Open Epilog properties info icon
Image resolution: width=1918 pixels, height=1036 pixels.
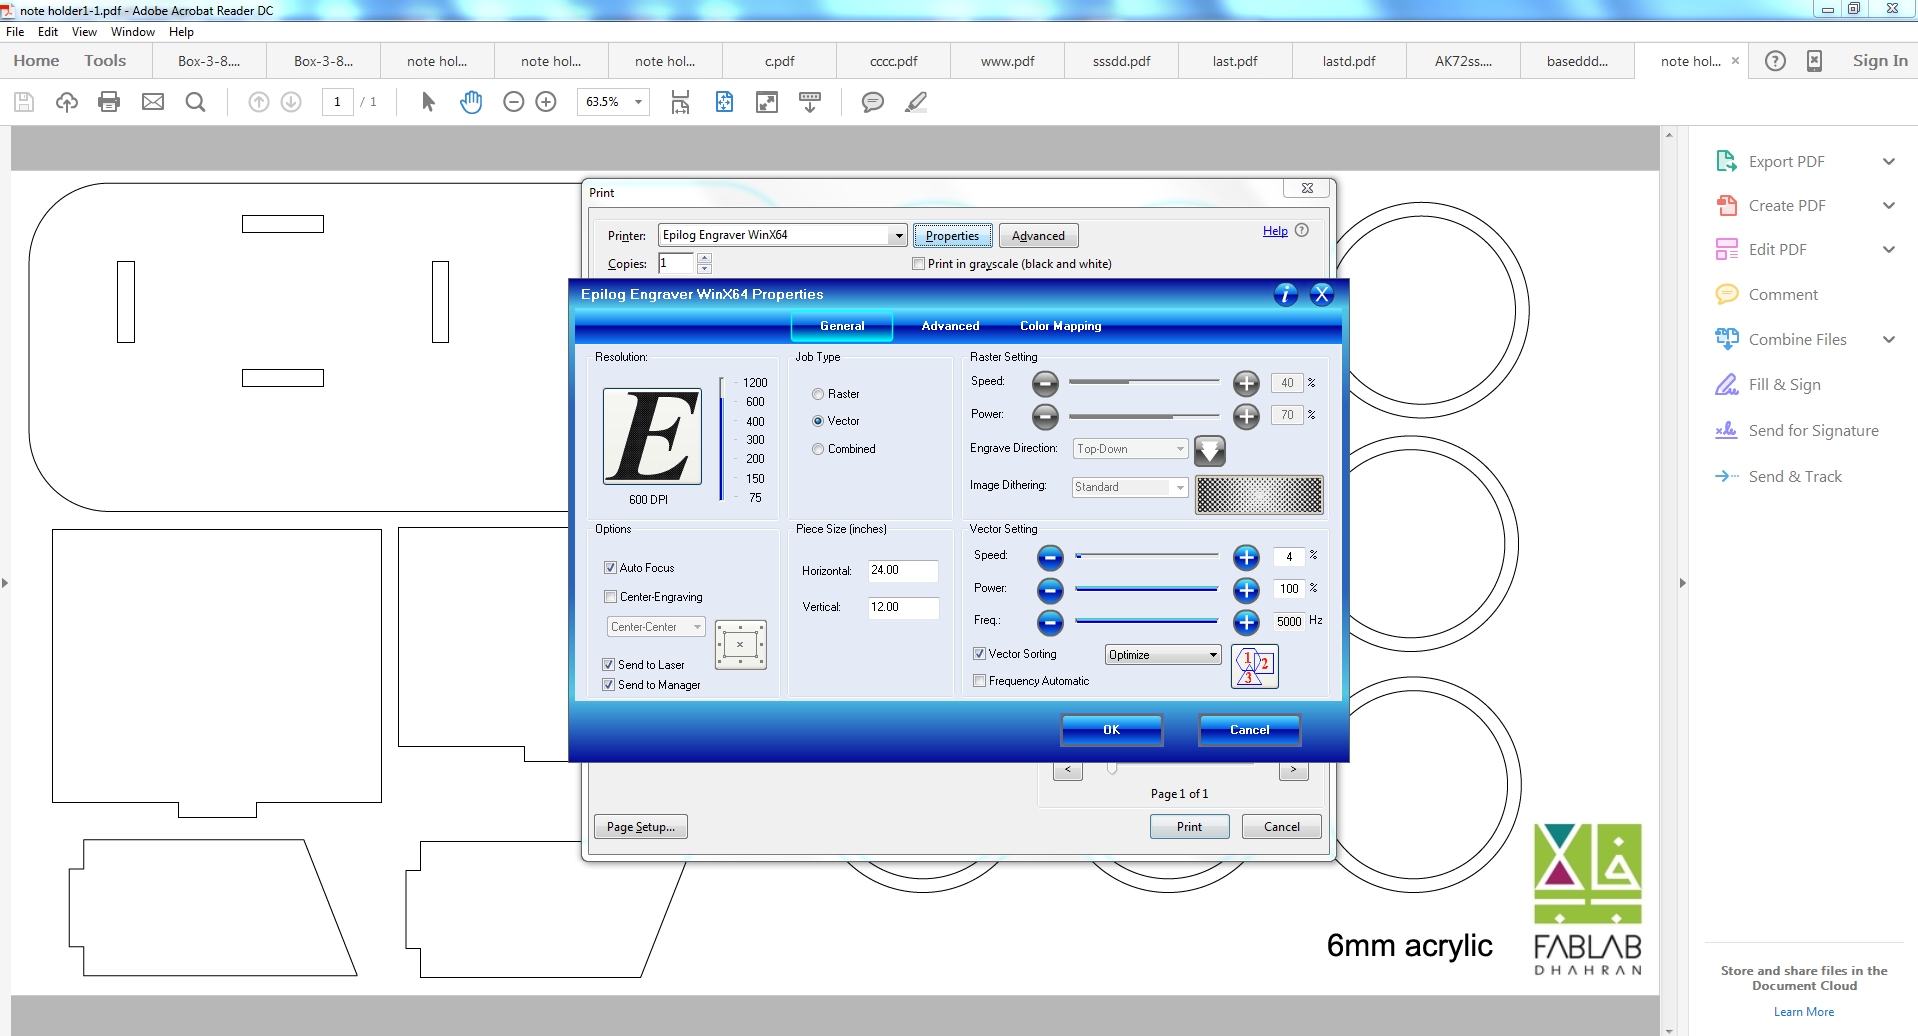point(1286,294)
